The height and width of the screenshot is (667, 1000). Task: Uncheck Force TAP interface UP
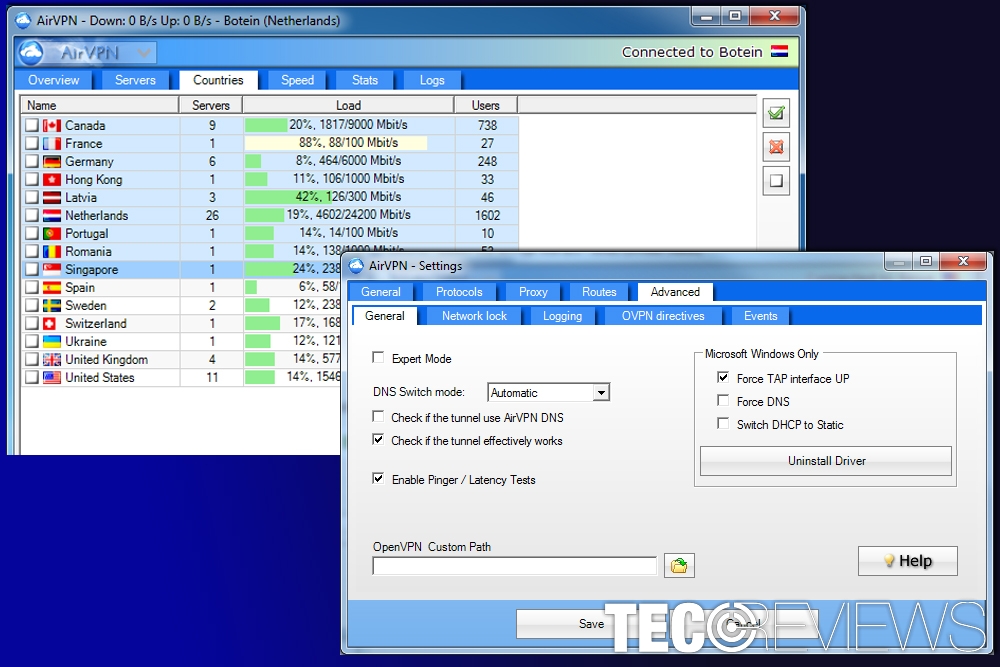723,377
